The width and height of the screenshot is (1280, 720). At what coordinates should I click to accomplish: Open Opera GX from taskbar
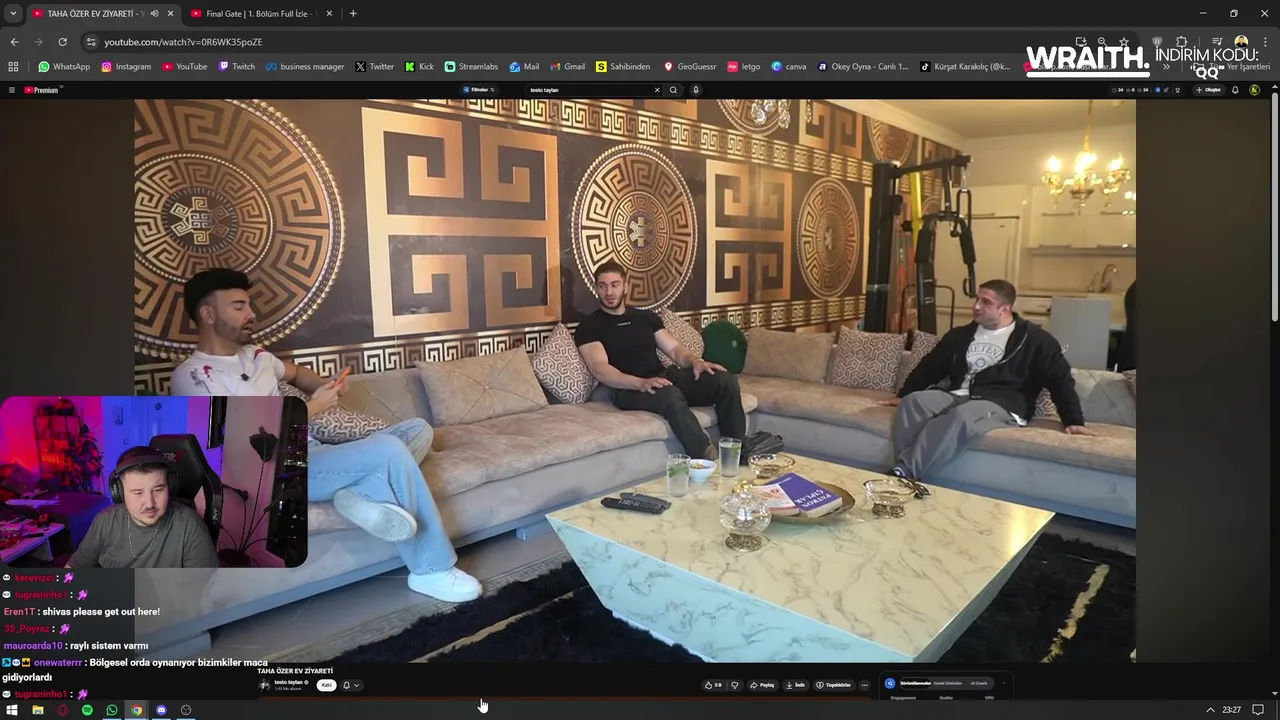coord(62,710)
